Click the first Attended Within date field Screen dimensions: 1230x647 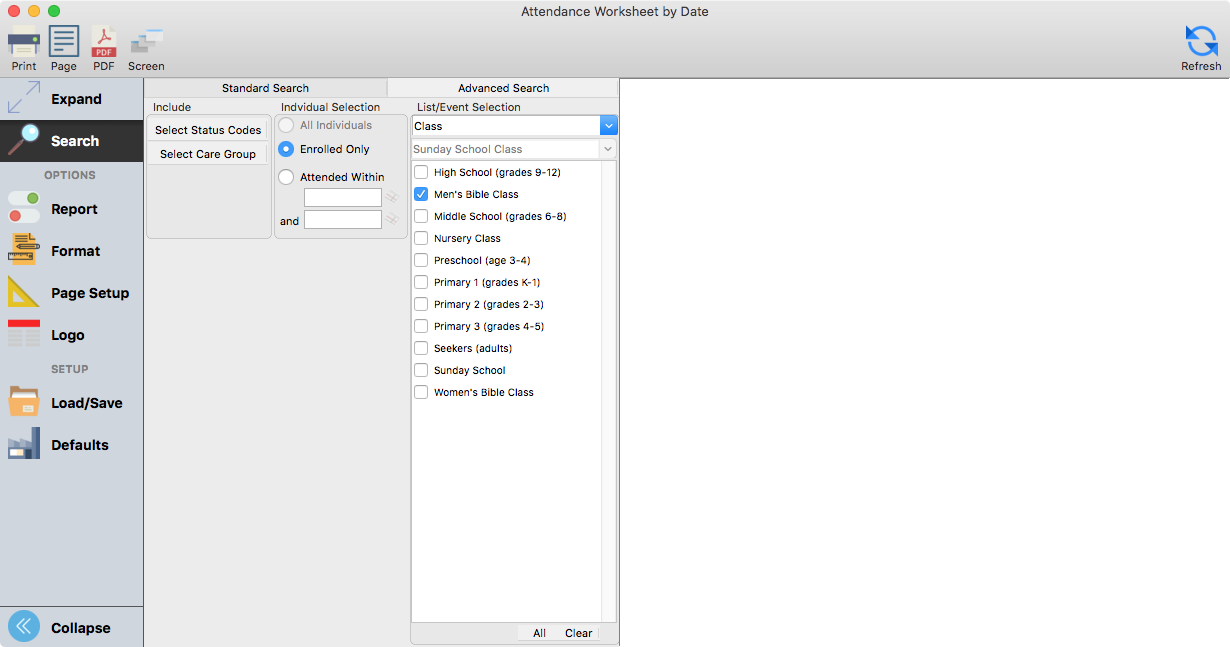(x=342, y=198)
